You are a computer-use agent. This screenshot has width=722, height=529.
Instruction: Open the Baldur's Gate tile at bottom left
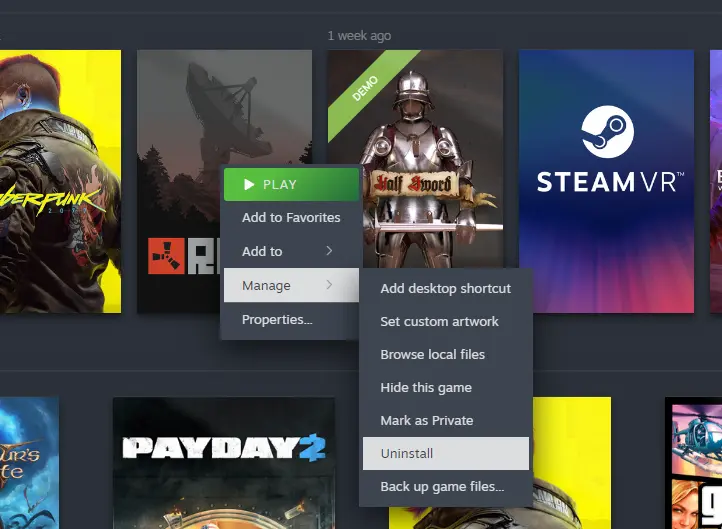pos(28,460)
